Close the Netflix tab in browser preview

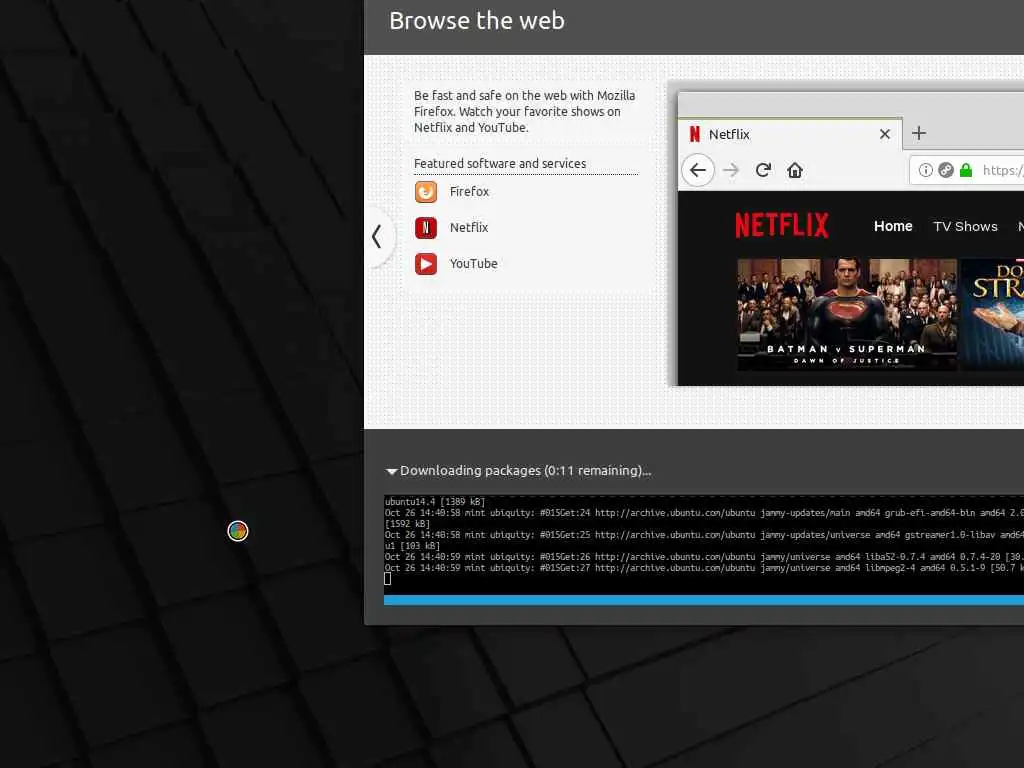(x=885, y=134)
